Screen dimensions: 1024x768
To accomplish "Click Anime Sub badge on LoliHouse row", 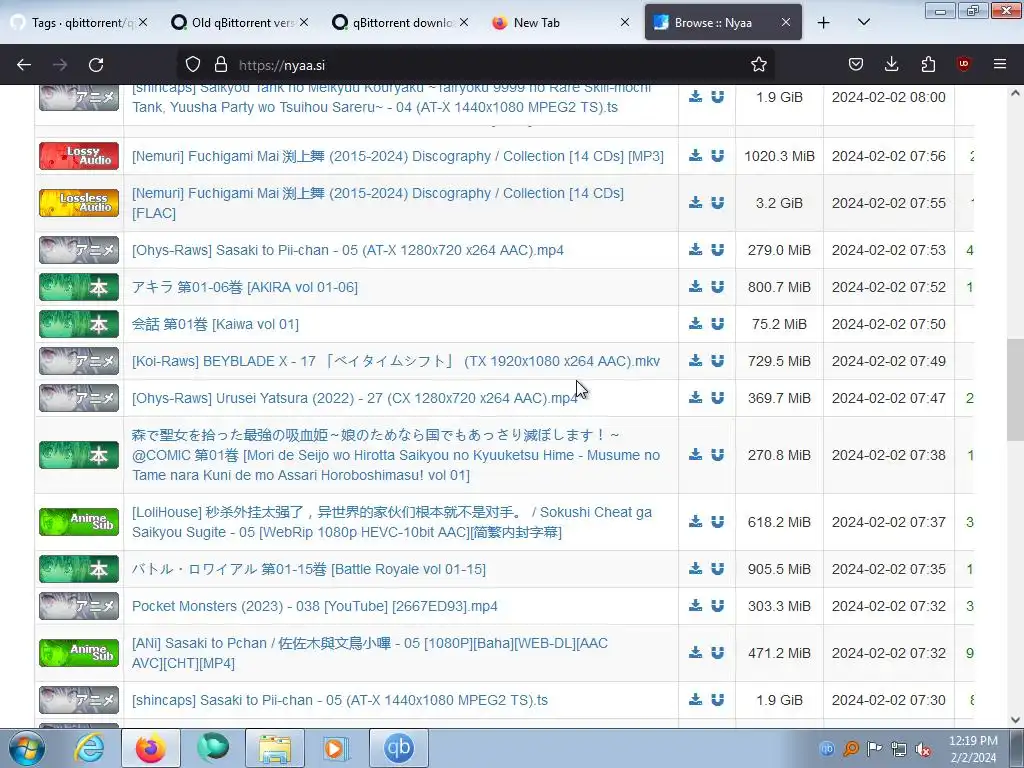I will 79,522.
